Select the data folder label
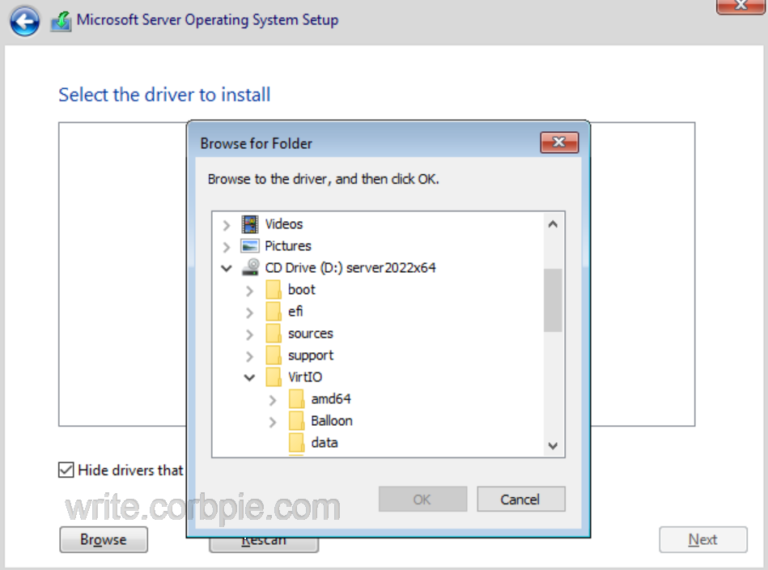The image size is (768, 570). (x=324, y=443)
